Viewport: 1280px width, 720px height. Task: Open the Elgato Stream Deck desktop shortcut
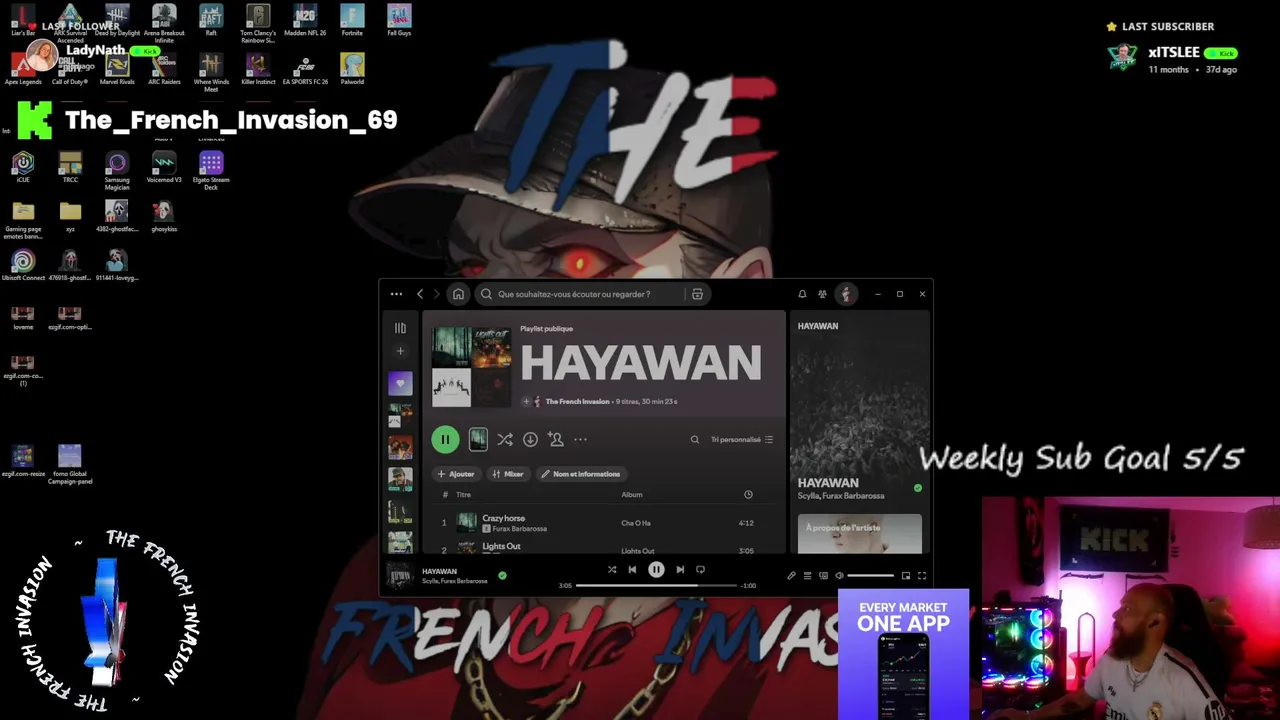(x=211, y=171)
